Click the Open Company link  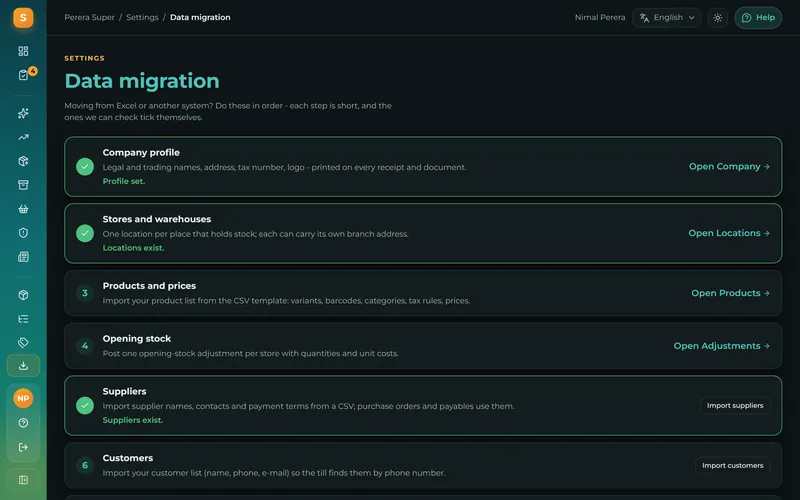point(729,166)
